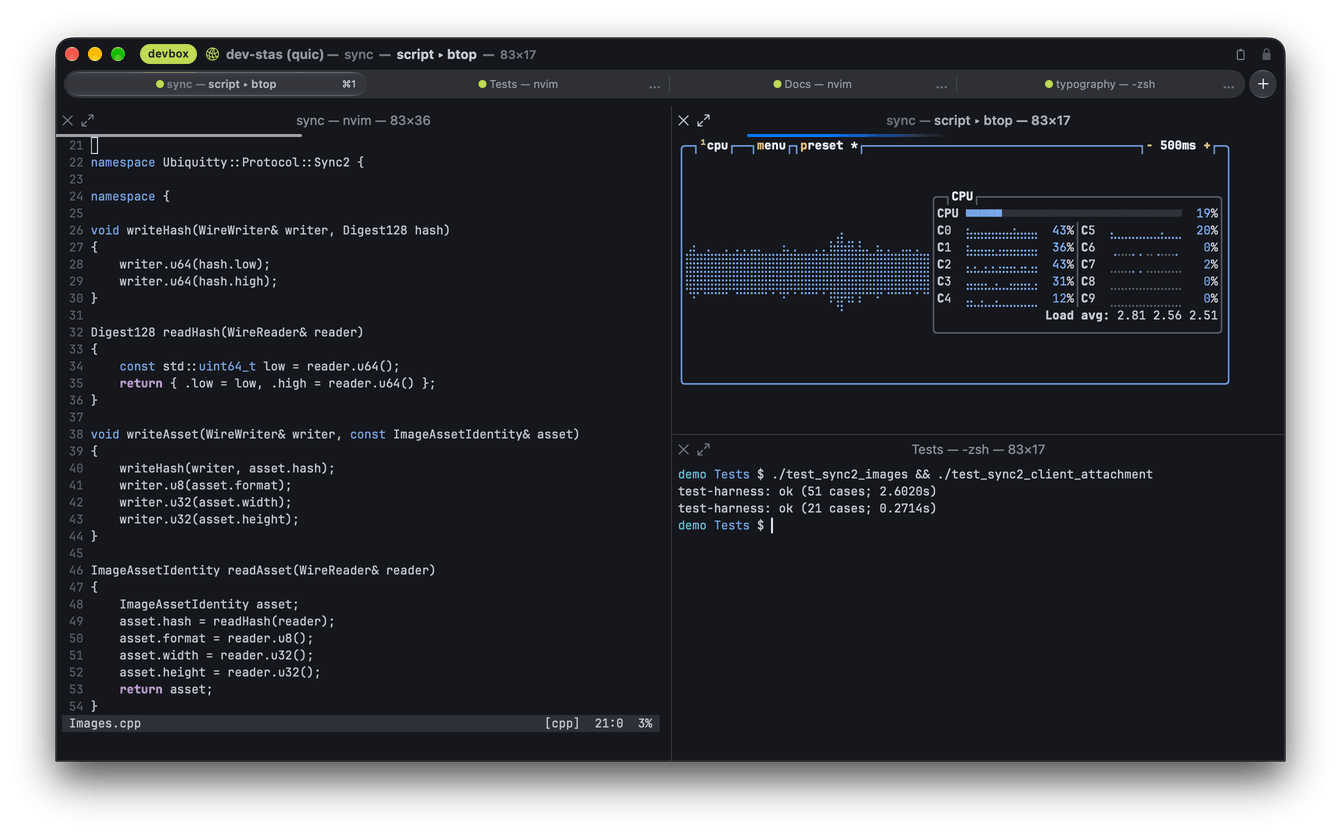Open a new tab with the plus button
The image size is (1341, 835).
point(1263,84)
